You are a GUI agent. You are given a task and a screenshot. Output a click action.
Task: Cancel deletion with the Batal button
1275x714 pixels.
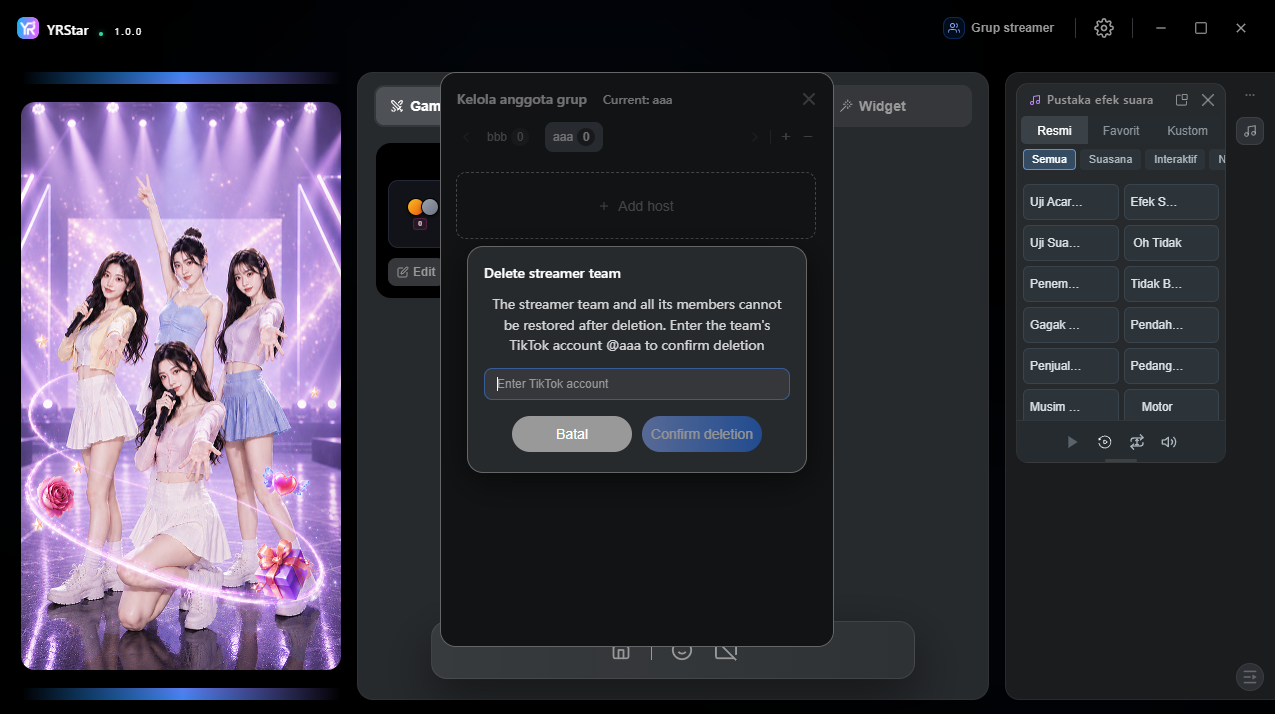pyautogui.click(x=572, y=434)
